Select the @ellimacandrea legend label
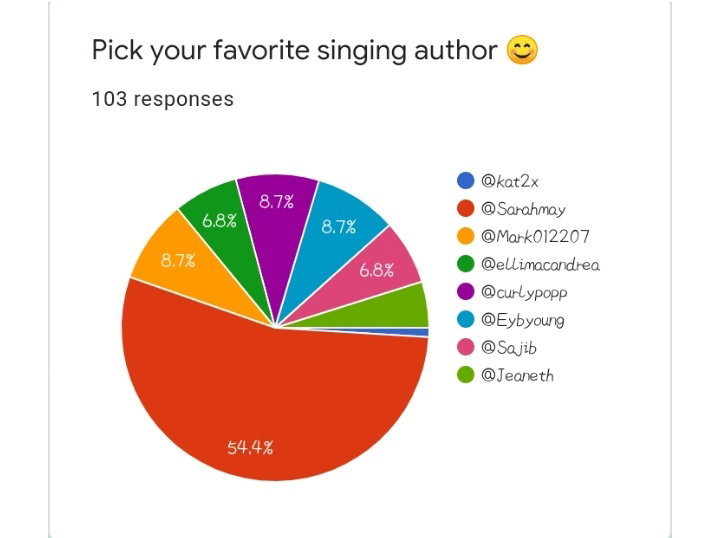Image resolution: width=720 pixels, height=538 pixels. pyautogui.click(x=540, y=264)
